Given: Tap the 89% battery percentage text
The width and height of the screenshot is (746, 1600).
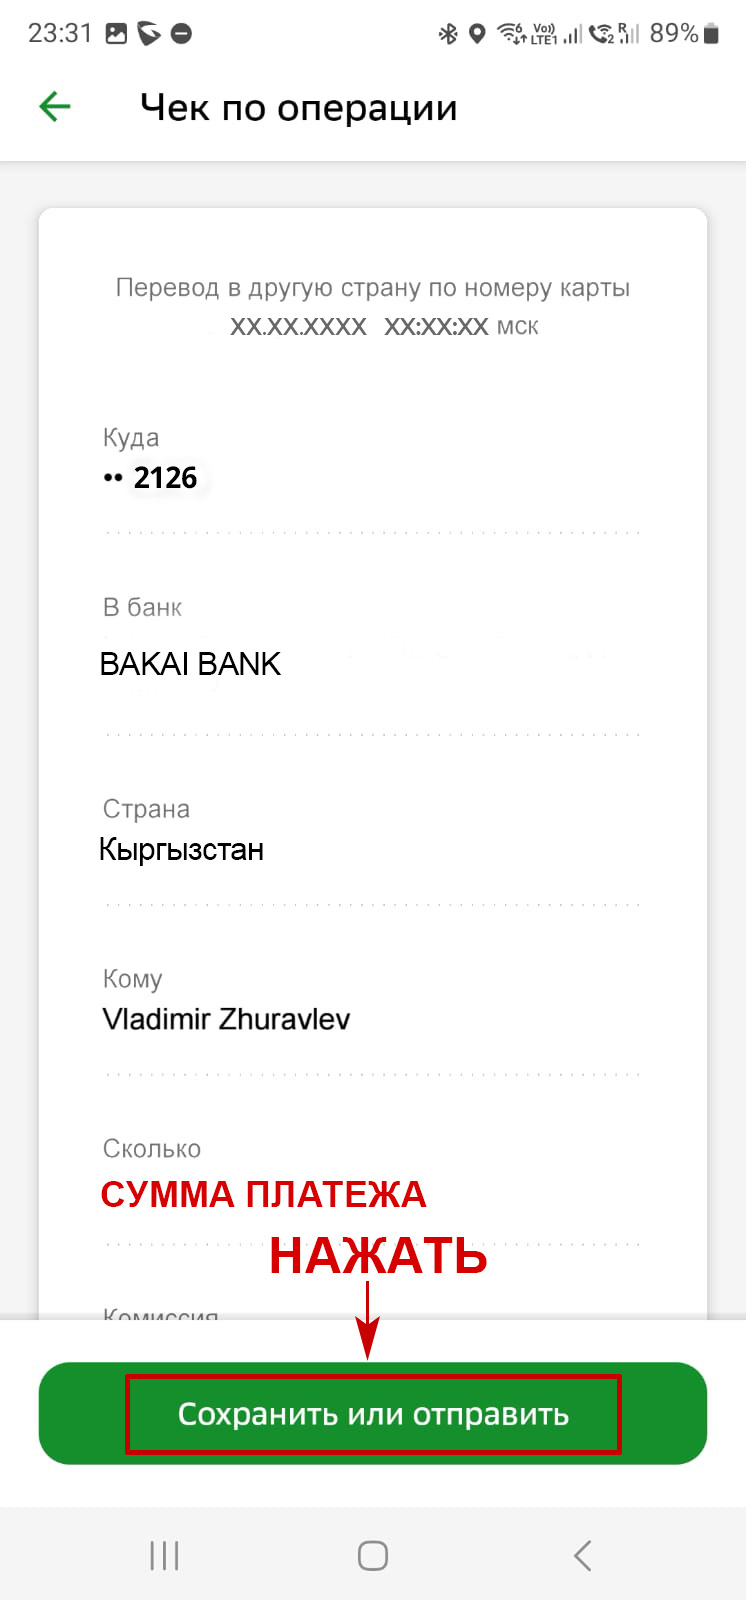Looking at the screenshot, I should (x=674, y=34).
